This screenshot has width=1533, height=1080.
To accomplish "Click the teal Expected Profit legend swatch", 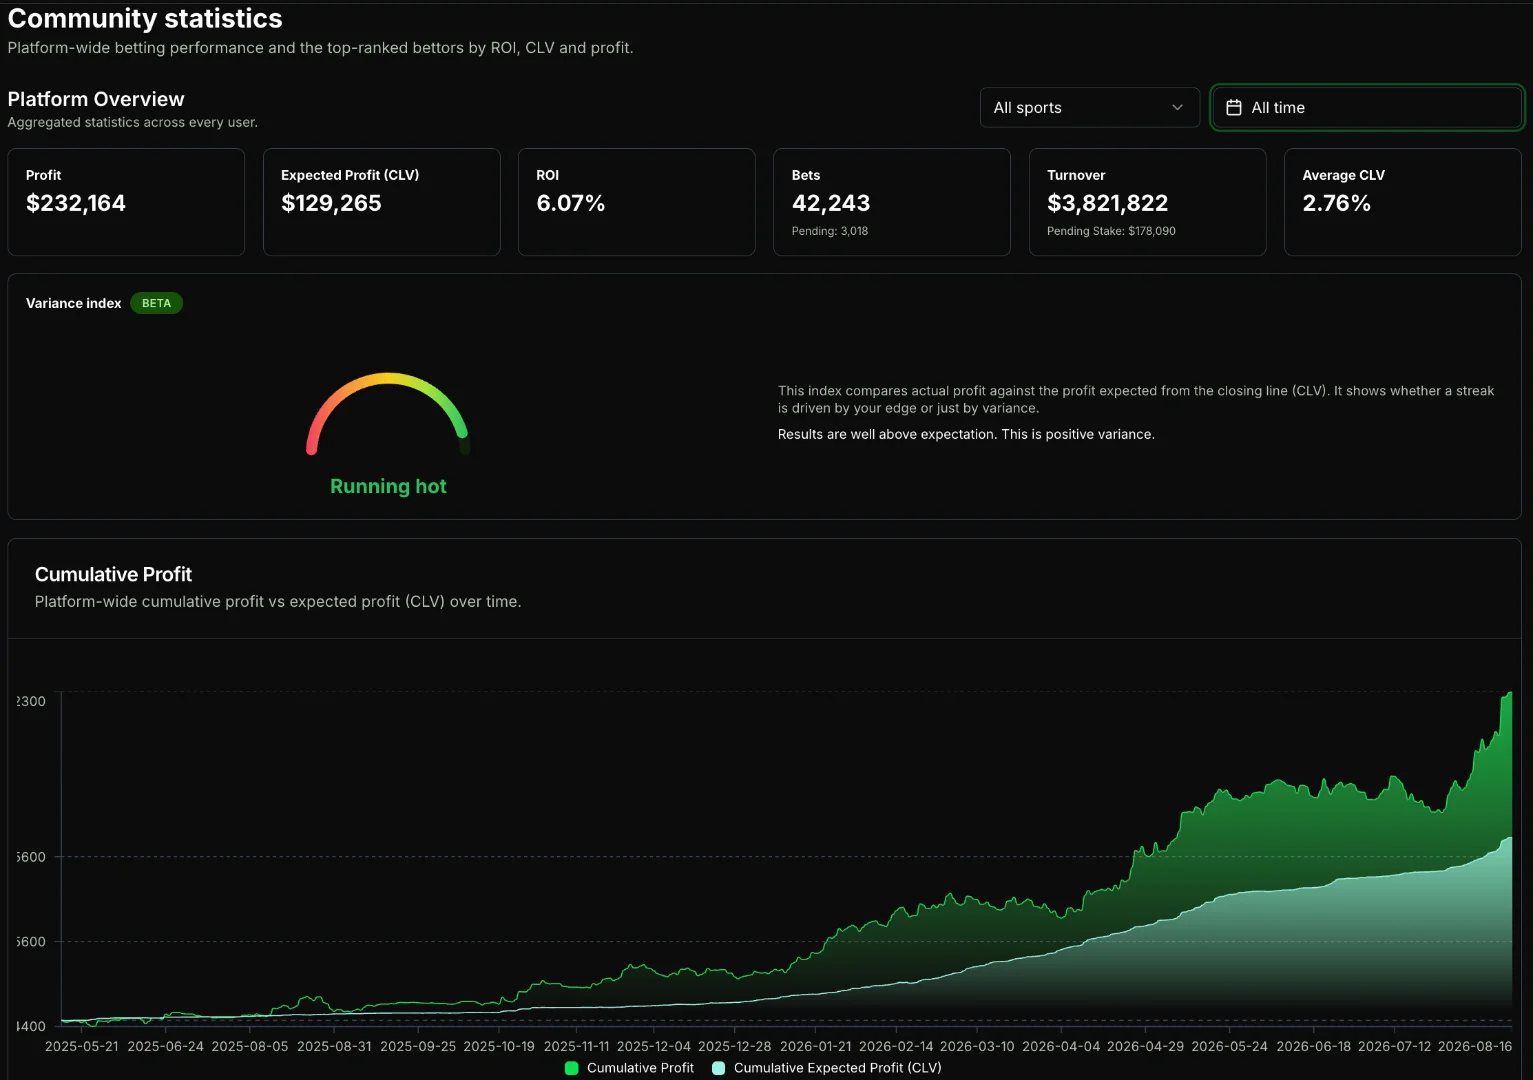I will coord(718,1068).
